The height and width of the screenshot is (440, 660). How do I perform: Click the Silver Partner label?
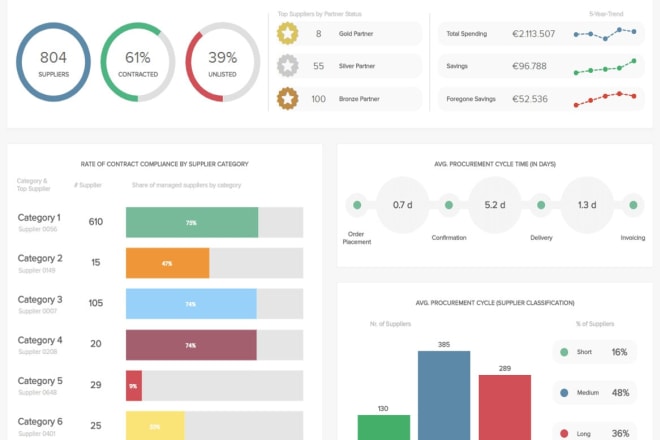357,66
